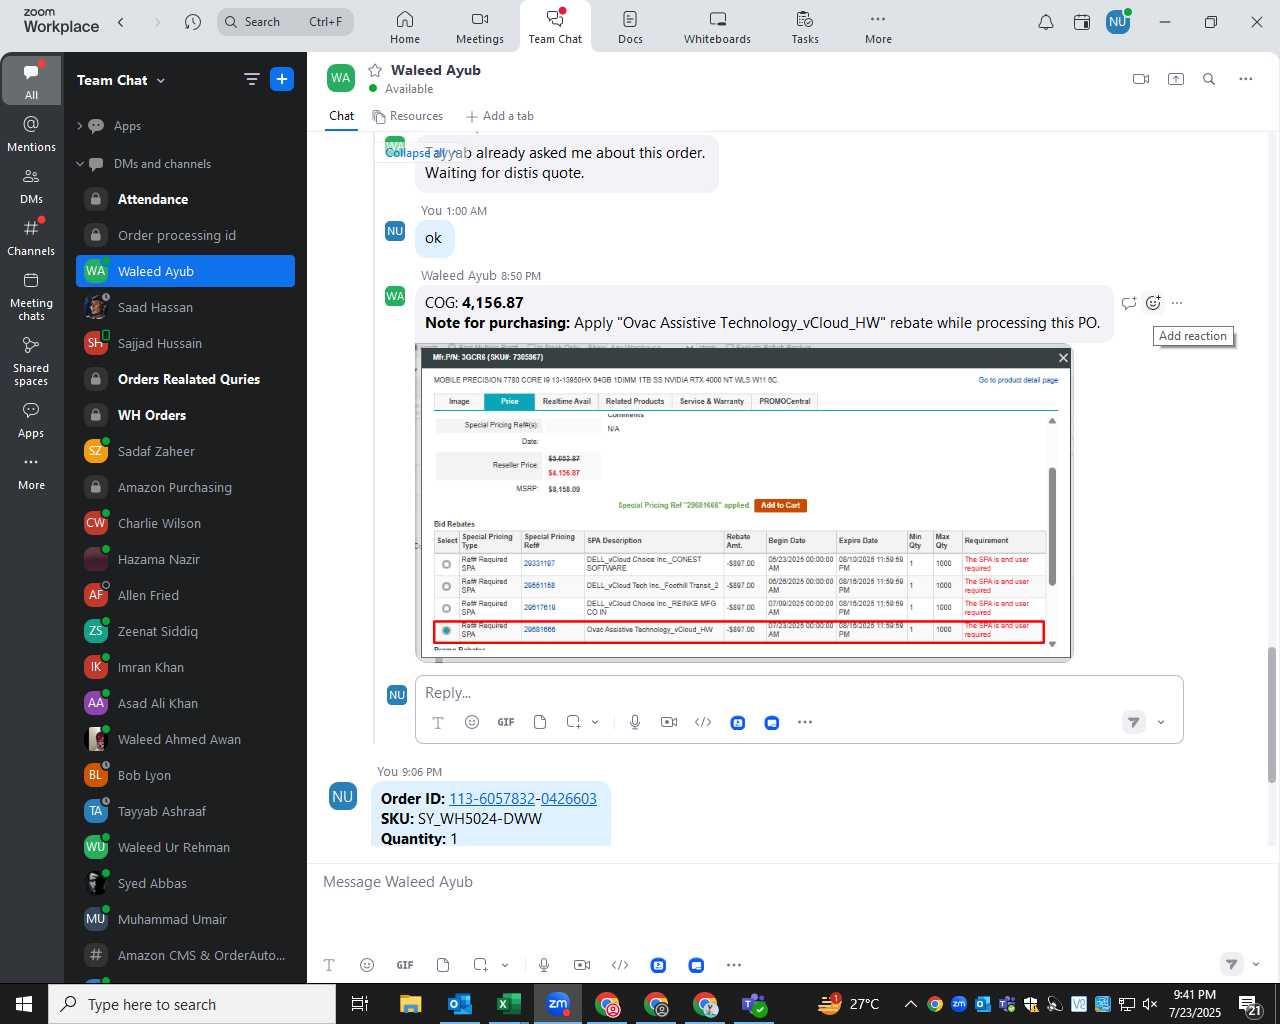Open the Windows Start menu
The image size is (1280, 1024).
(x=24, y=1004)
